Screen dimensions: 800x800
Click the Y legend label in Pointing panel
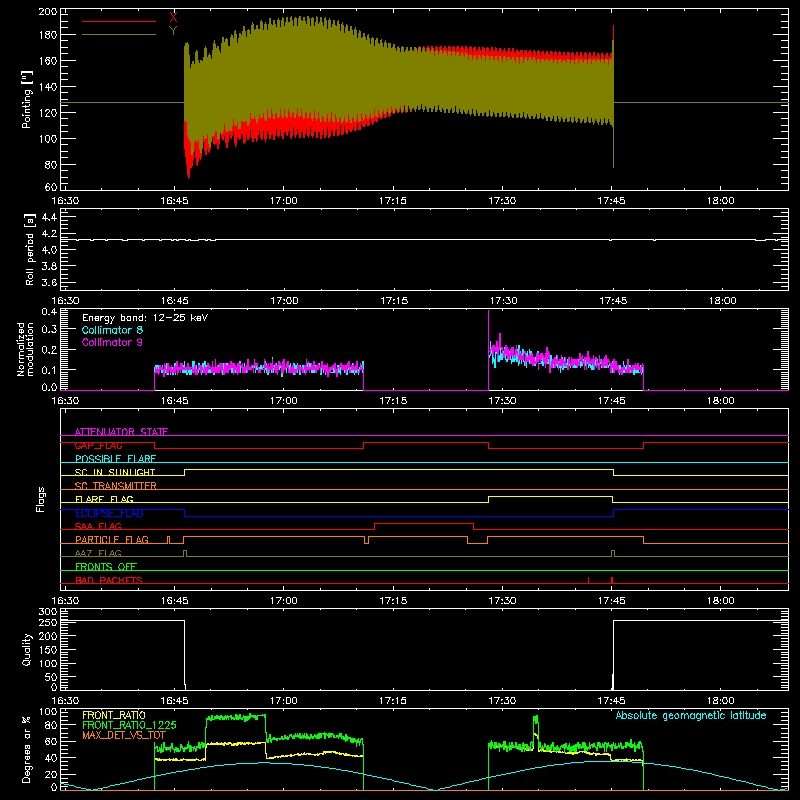pos(173,30)
